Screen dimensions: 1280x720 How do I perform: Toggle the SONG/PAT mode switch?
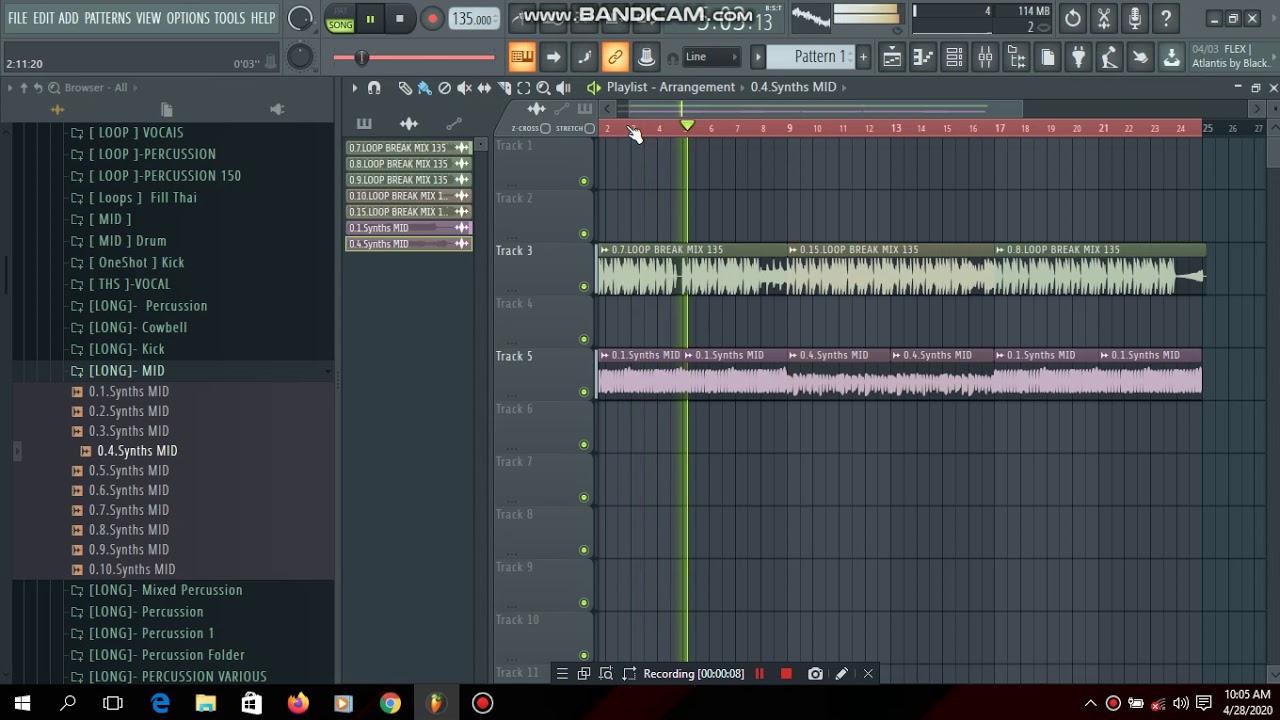point(340,19)
